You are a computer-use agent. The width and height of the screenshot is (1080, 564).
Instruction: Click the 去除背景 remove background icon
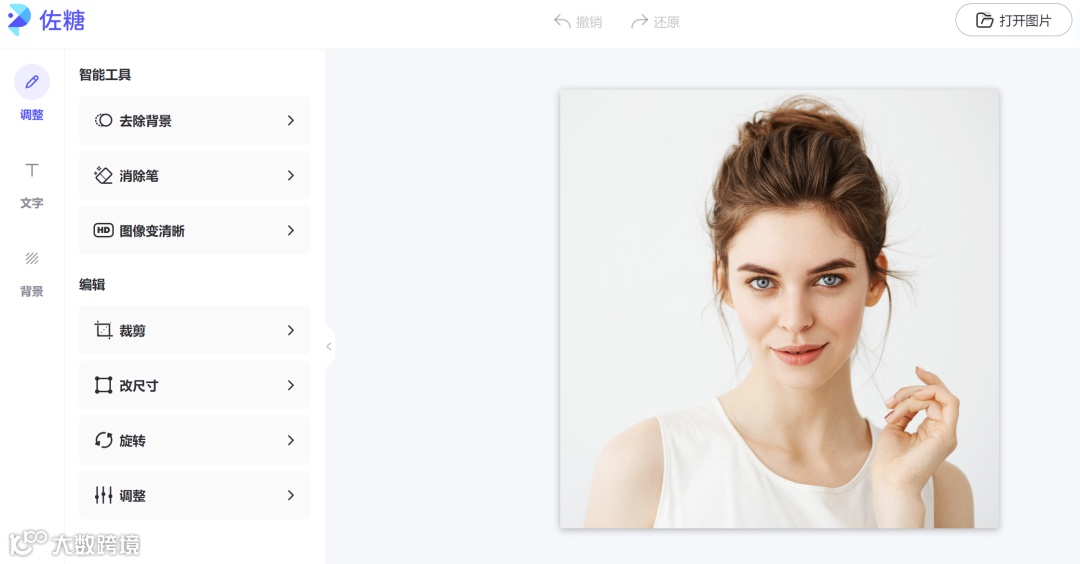click(x=103, y=121)
